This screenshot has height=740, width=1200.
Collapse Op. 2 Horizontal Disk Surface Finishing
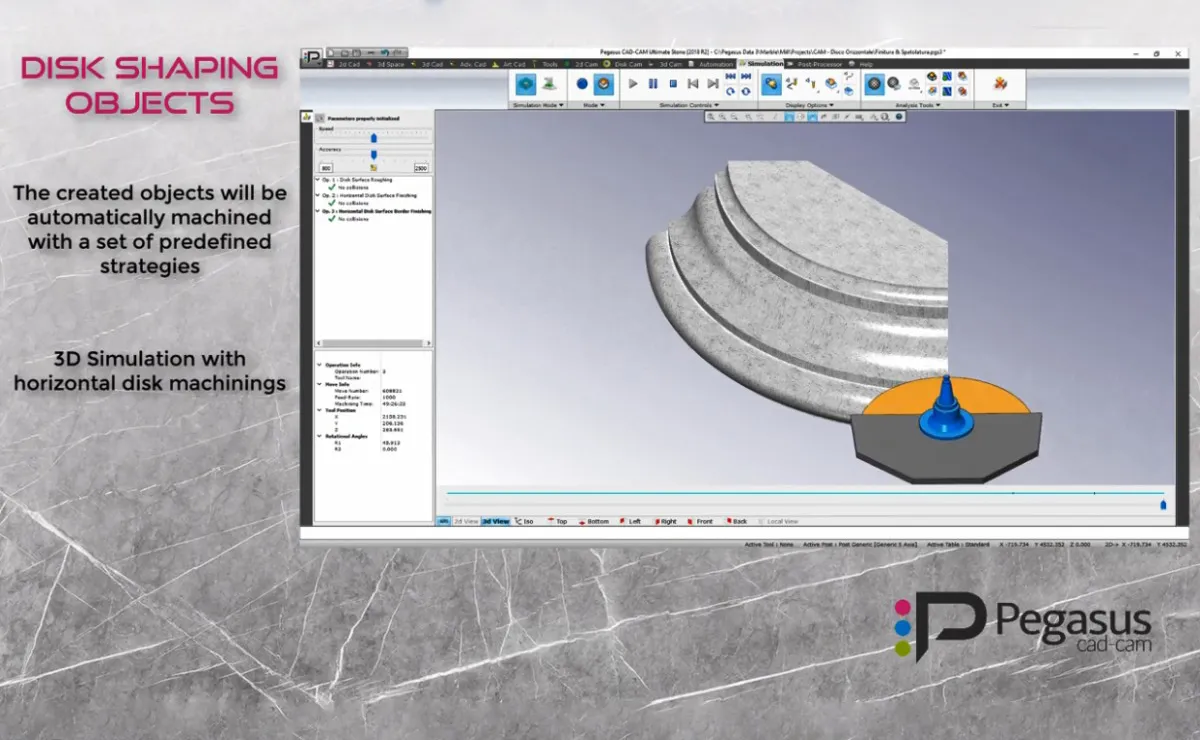(x=318, y=195)
